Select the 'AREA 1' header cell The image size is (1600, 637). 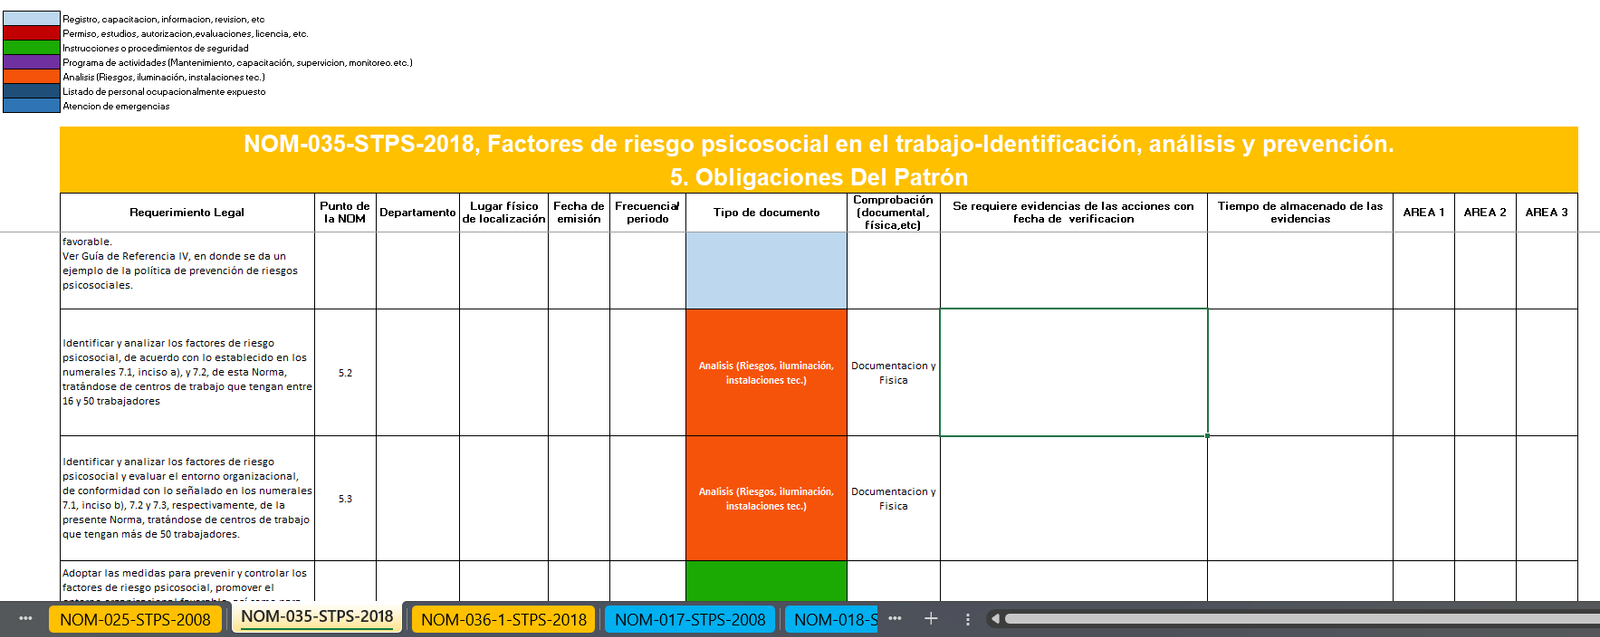(1424, 213)
